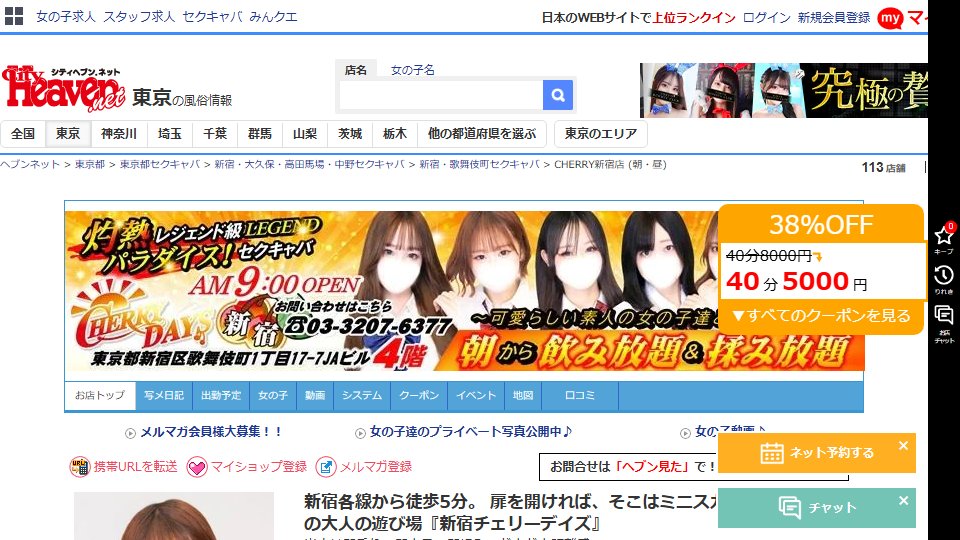Viewport: 960px width, 540px height.
Task: Click the 携帯URLを転送 icon
Action: [80, 467]
